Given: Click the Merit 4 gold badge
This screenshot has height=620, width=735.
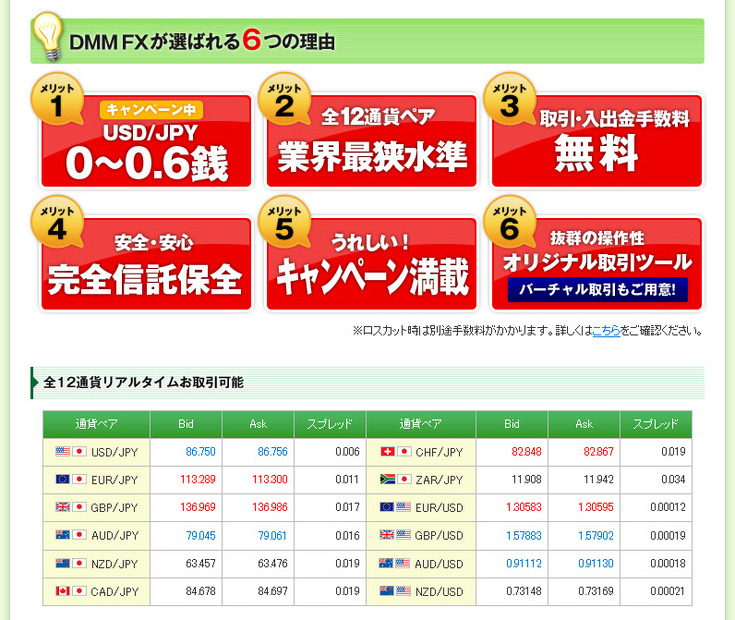Looking at the screenshot, I should coord(57,224).
